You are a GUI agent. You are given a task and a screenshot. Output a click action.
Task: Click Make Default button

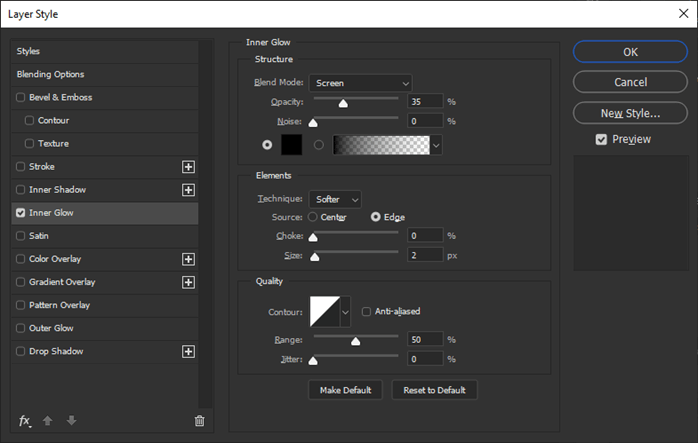[x=345, y=390]
